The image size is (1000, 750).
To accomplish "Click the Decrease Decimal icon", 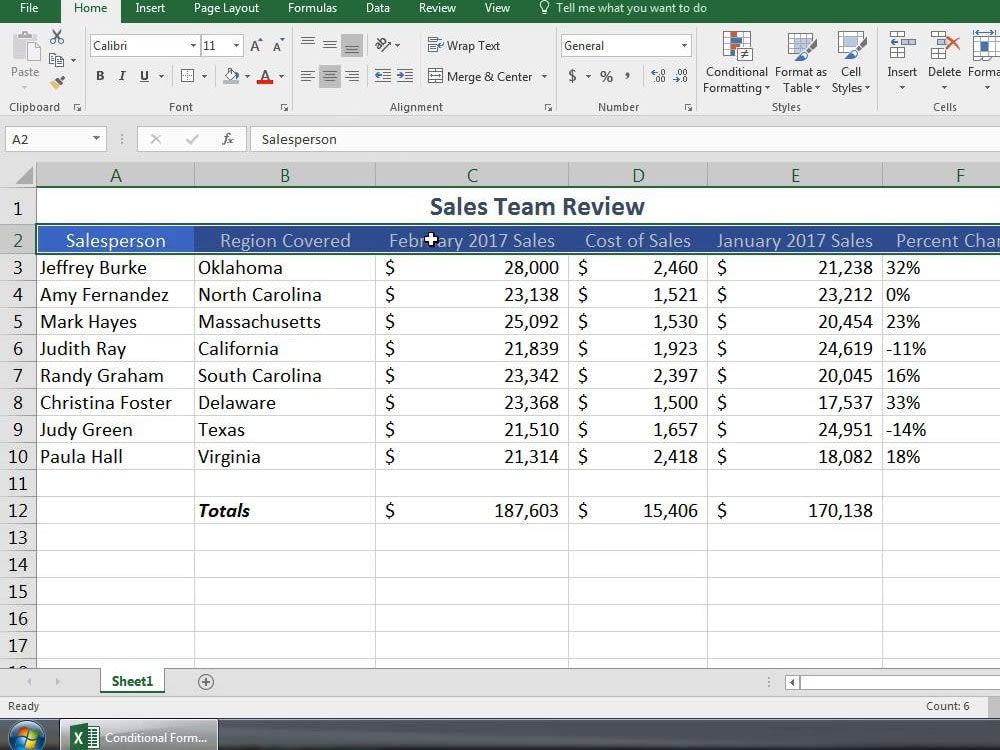I will pos(681,76).
